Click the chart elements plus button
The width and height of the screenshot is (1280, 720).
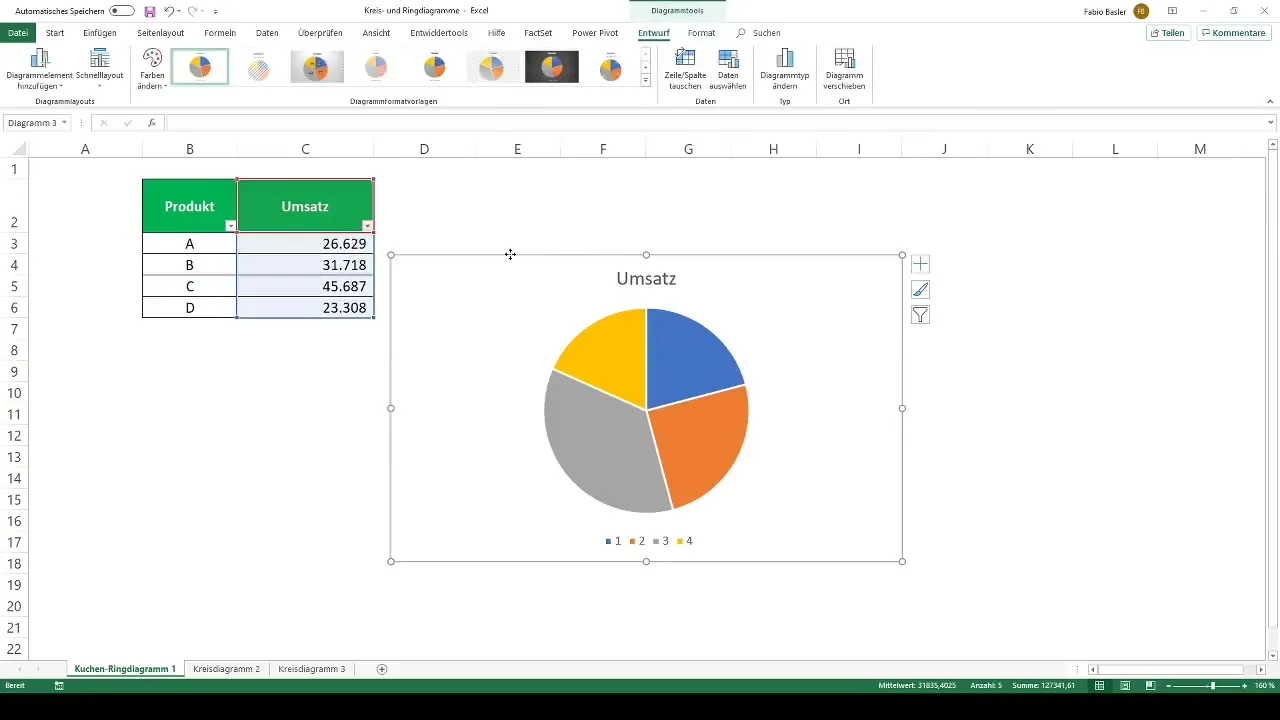[x=921, y=264]
